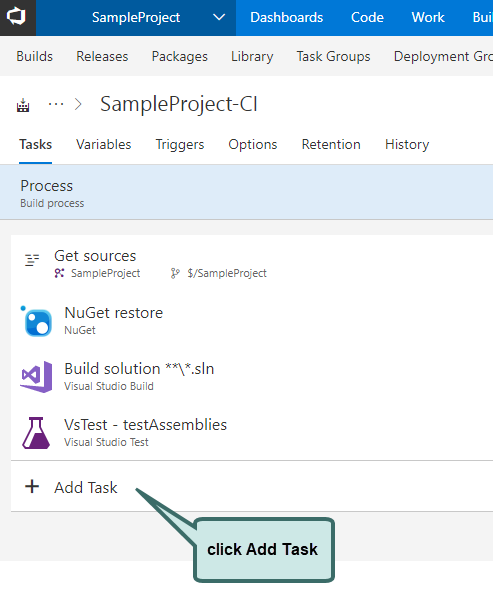Image resolution: width=493 pixels, height=592 pixels.
Task: Click the SampleProject repository name
Action: 105,273
